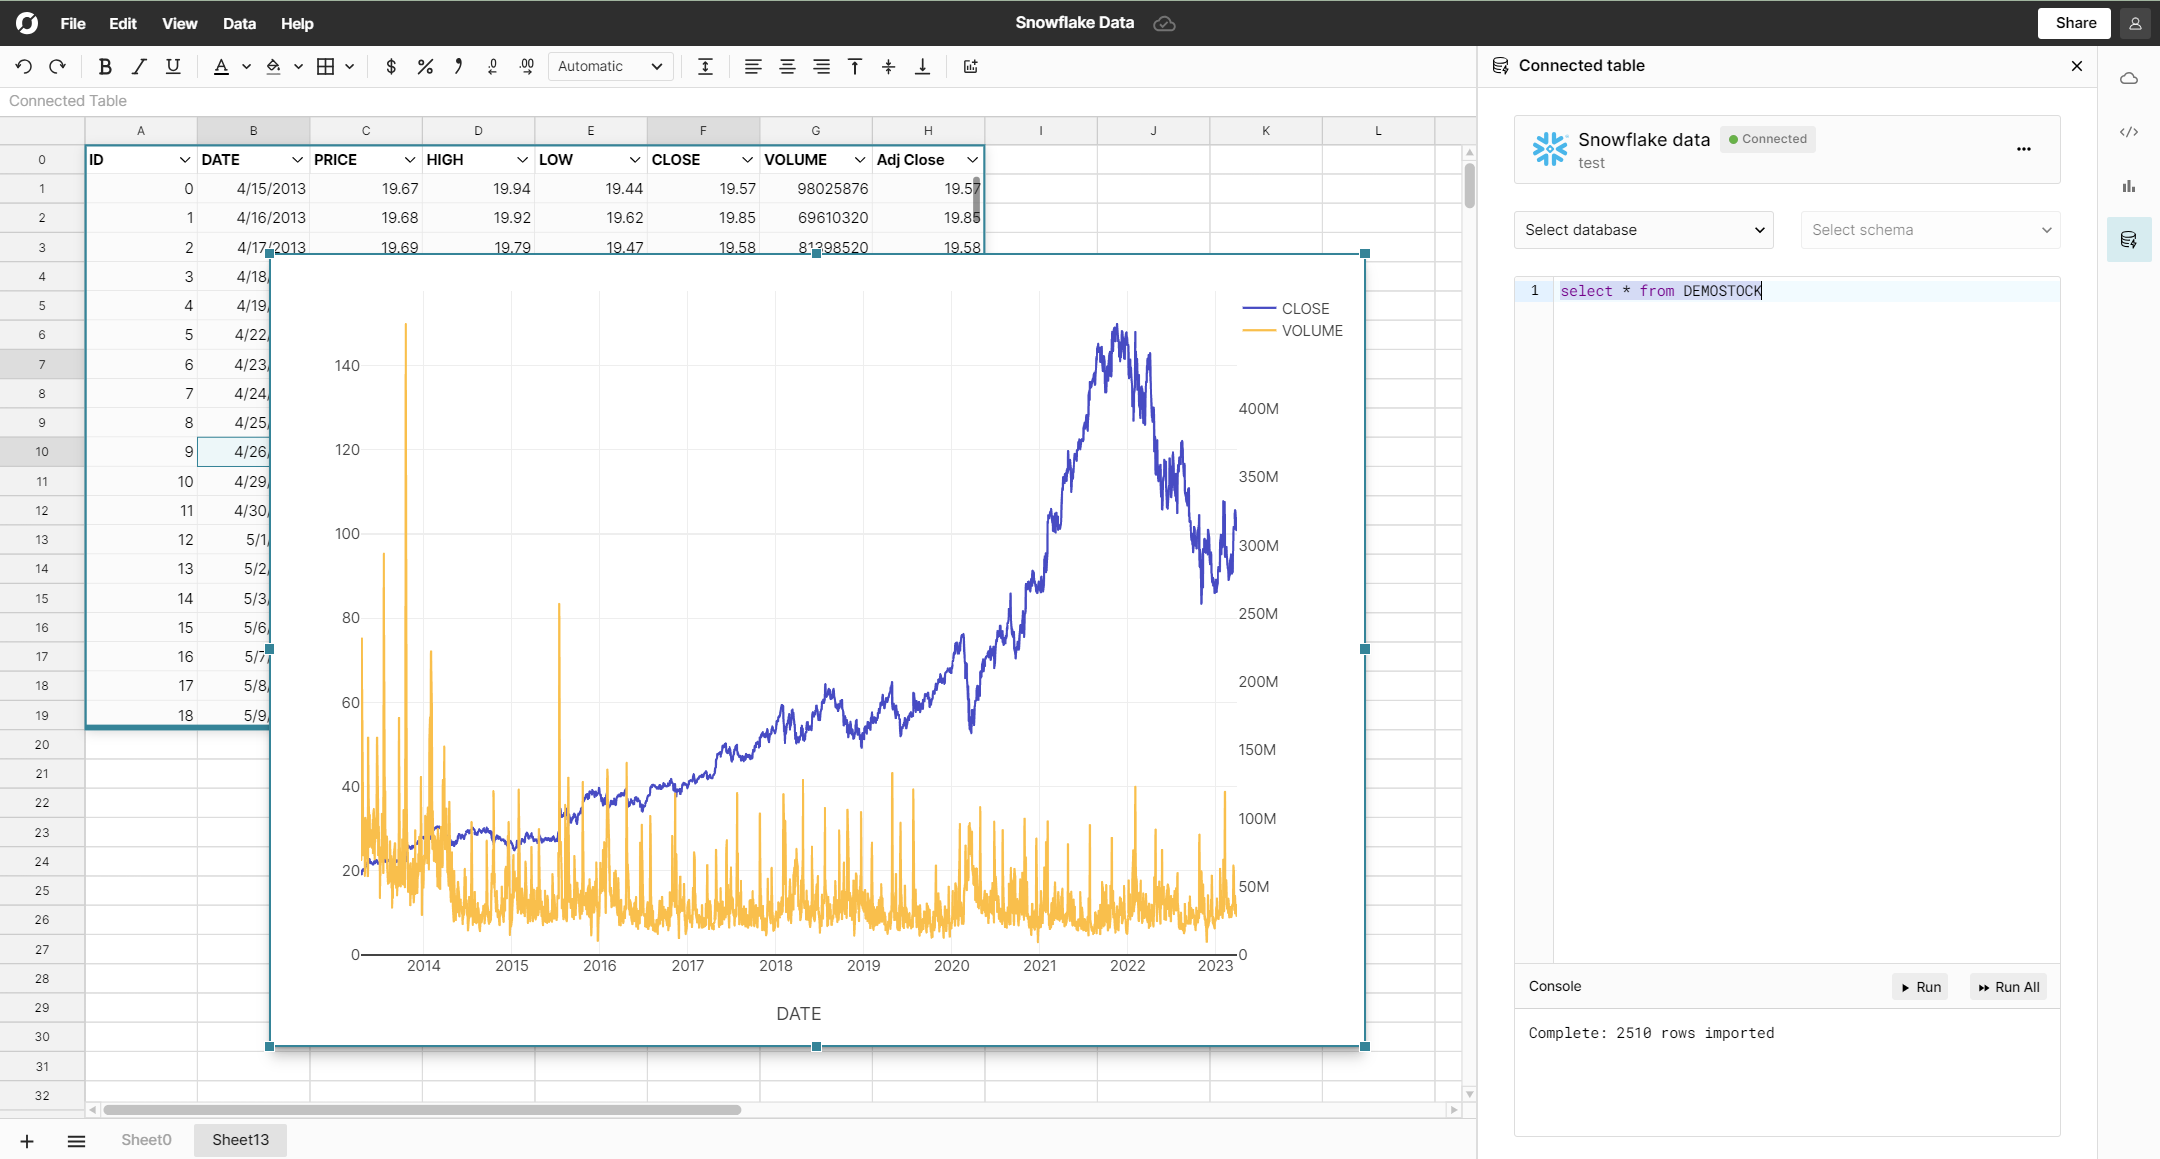Toggle Bold formatting

[x=105, y=66]
